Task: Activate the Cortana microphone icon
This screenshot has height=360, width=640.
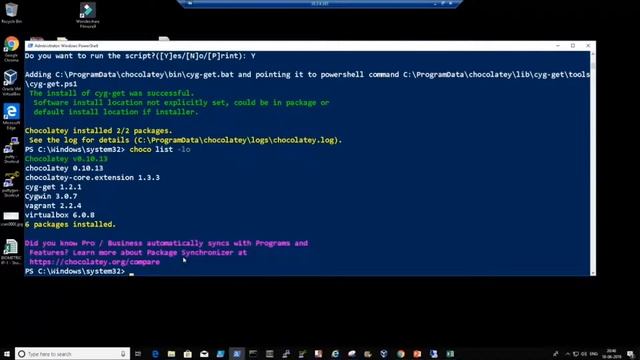Action: (123, 354)
